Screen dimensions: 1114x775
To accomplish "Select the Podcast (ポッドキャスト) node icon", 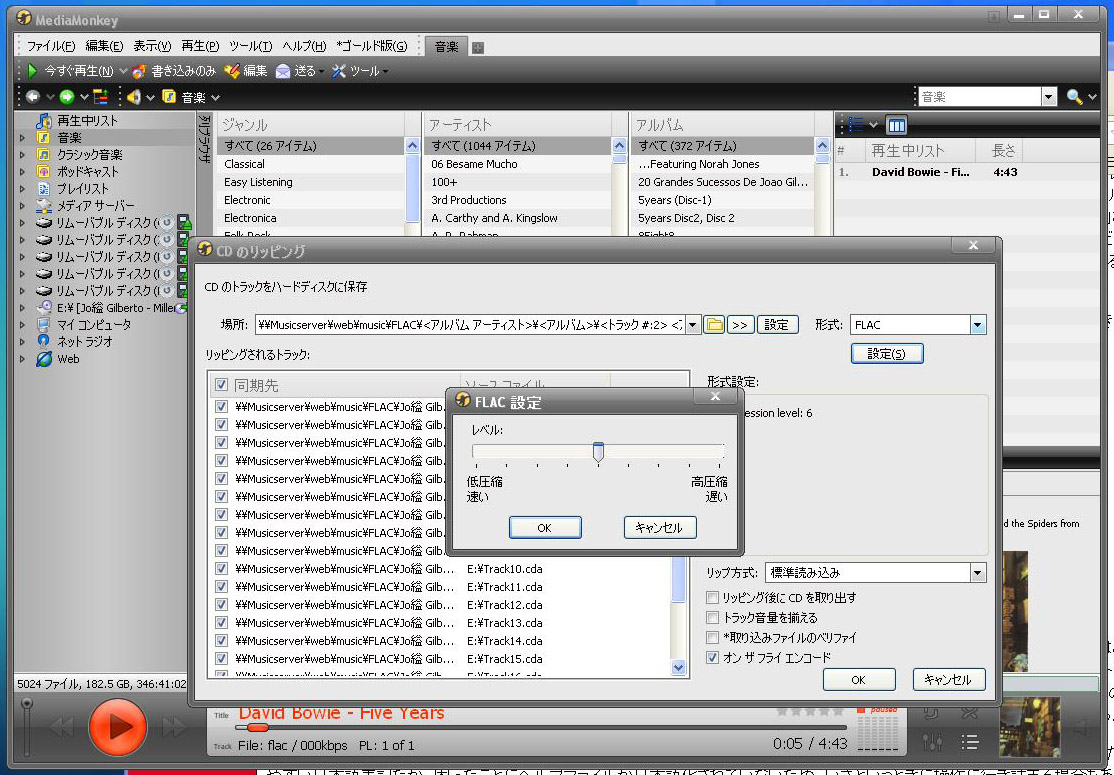I will pos(44,171).
